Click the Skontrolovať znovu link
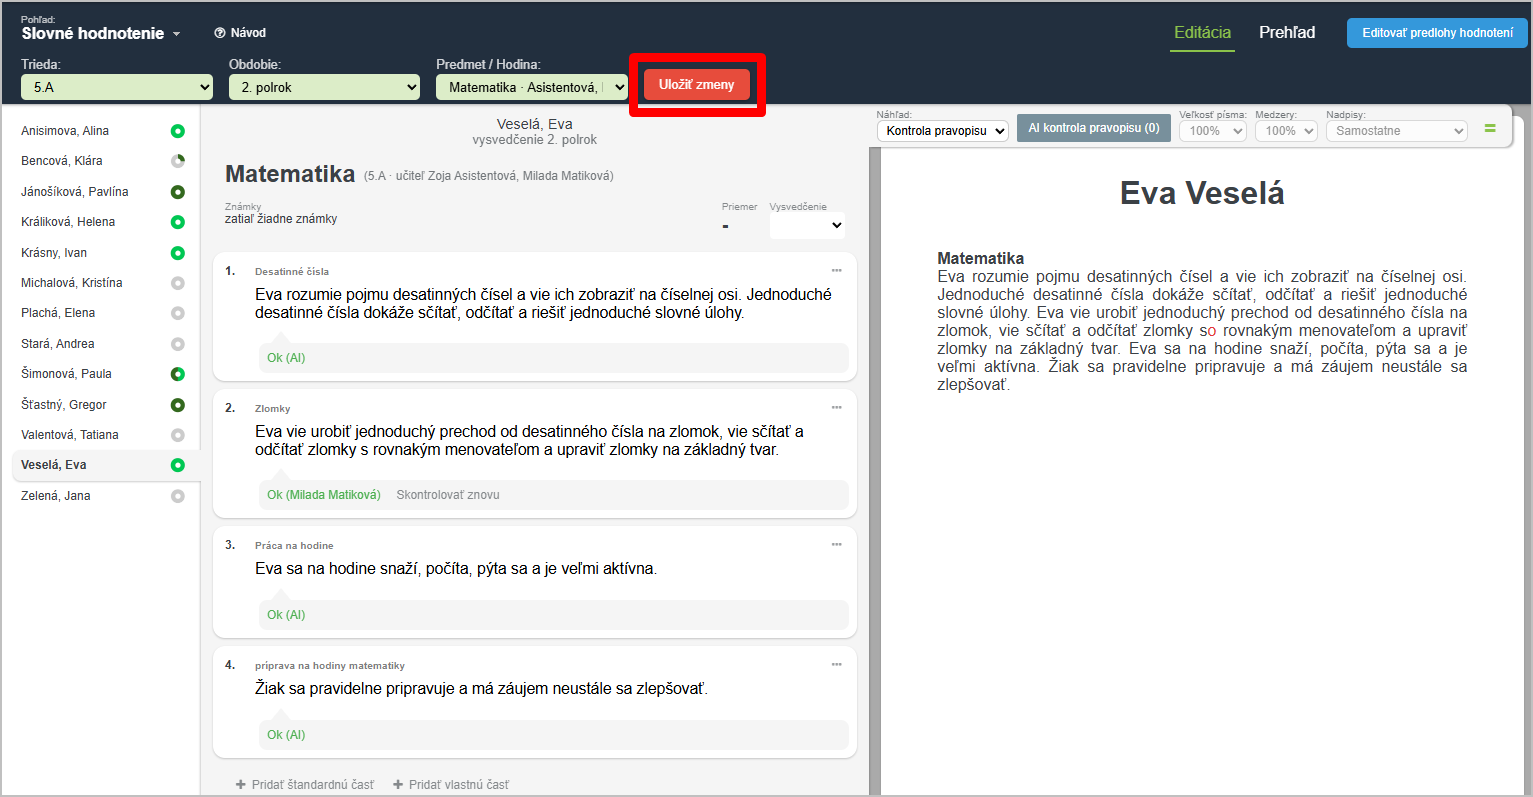Viewport: 1533px width, 797px height. (448, 495)
